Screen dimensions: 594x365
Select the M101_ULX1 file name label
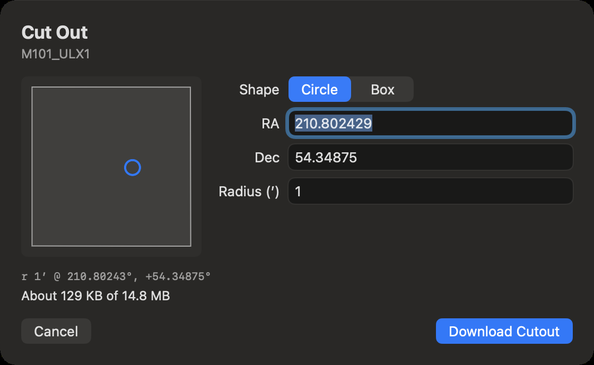pyautogui.click(x=56, y=54)
